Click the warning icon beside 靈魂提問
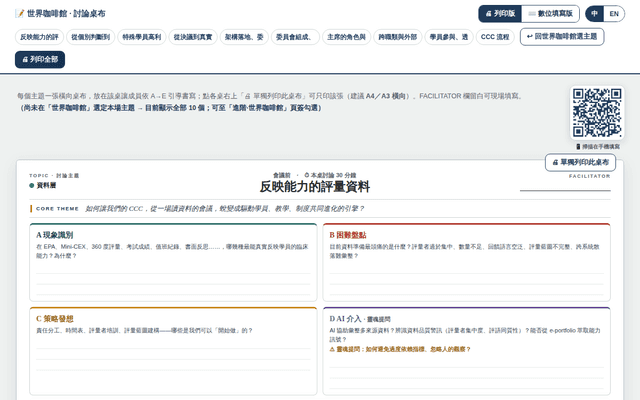Viewport: 640px width, 400px height. click(332, 349)
